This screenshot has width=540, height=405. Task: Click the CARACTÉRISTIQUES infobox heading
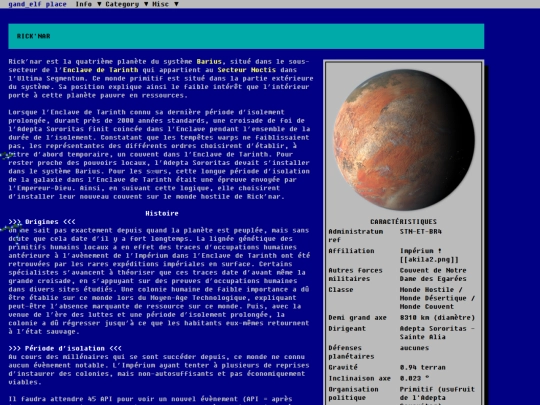403,221
